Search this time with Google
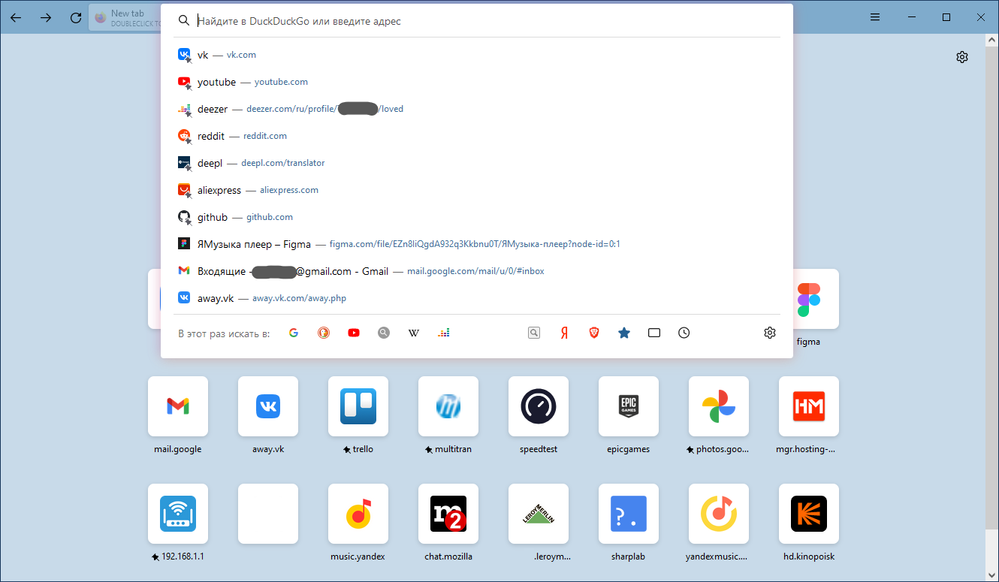999x582 pixels. point(294,333)
